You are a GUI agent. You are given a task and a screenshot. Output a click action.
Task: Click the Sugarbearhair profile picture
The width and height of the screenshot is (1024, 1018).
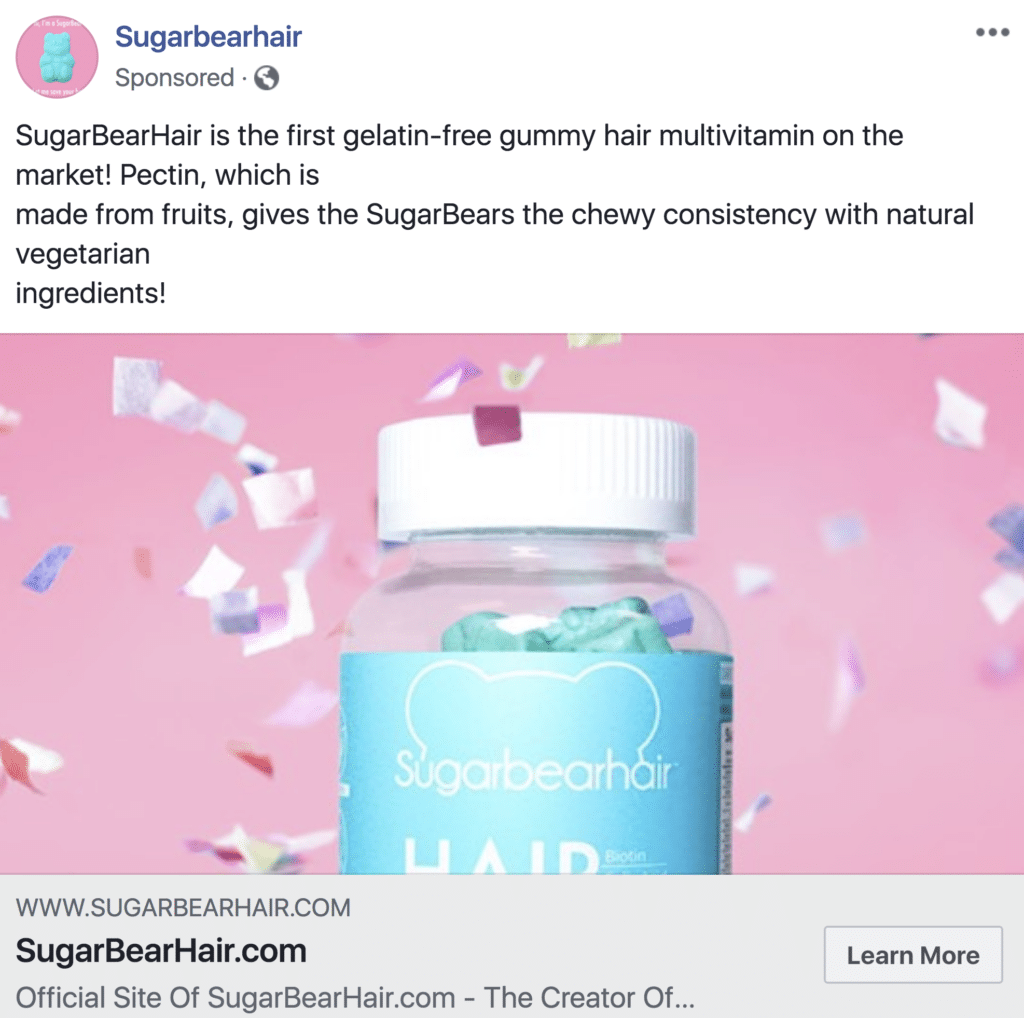[57, 57]
